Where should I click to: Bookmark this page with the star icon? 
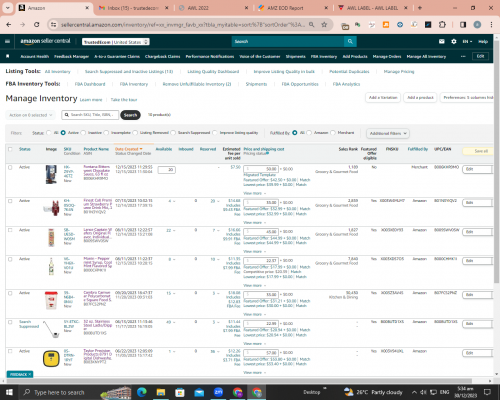pyautogui.click(x=324, y=24)
